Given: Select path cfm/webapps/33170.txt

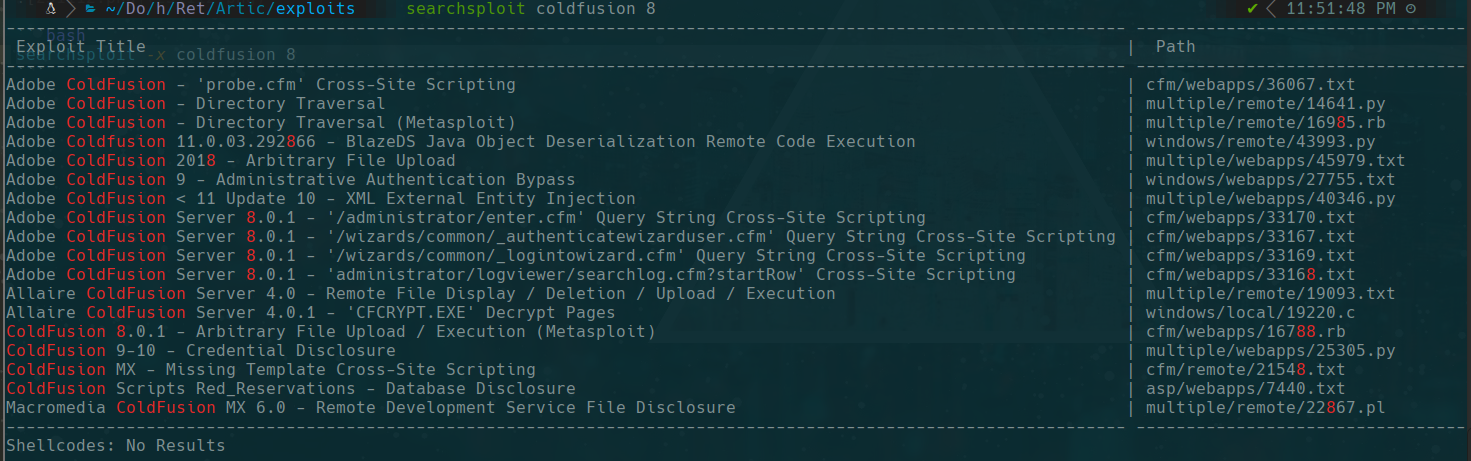Looking at the screenshot, I should pyautogui.click(x=1250, y=218).
